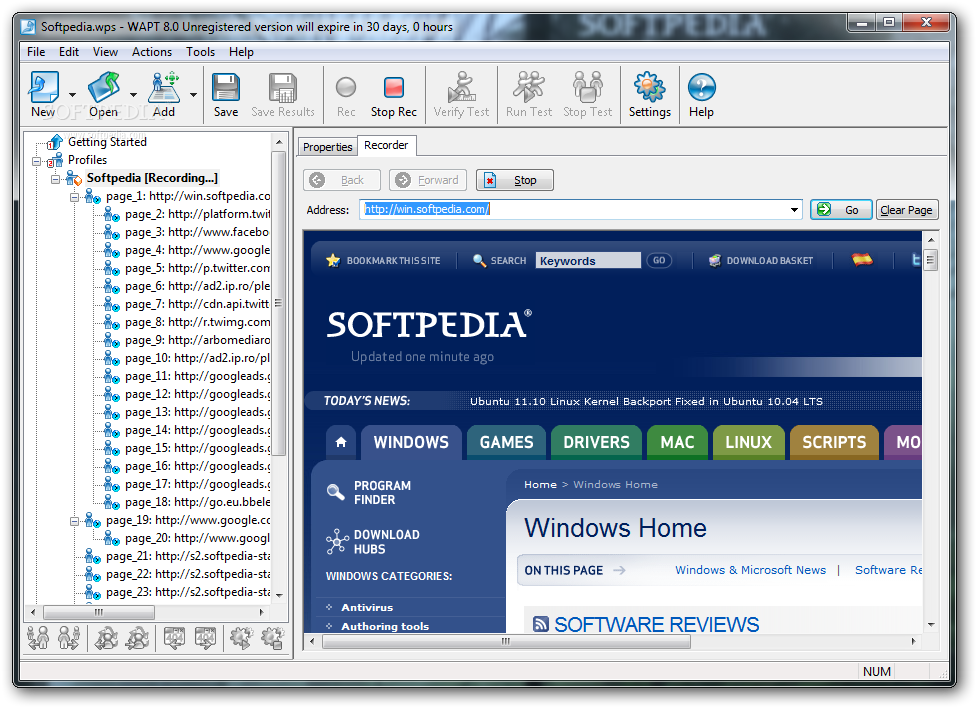Collapse the page_19 tree node
The height and width of the screenshot is (708, 977).
[74, 522]
